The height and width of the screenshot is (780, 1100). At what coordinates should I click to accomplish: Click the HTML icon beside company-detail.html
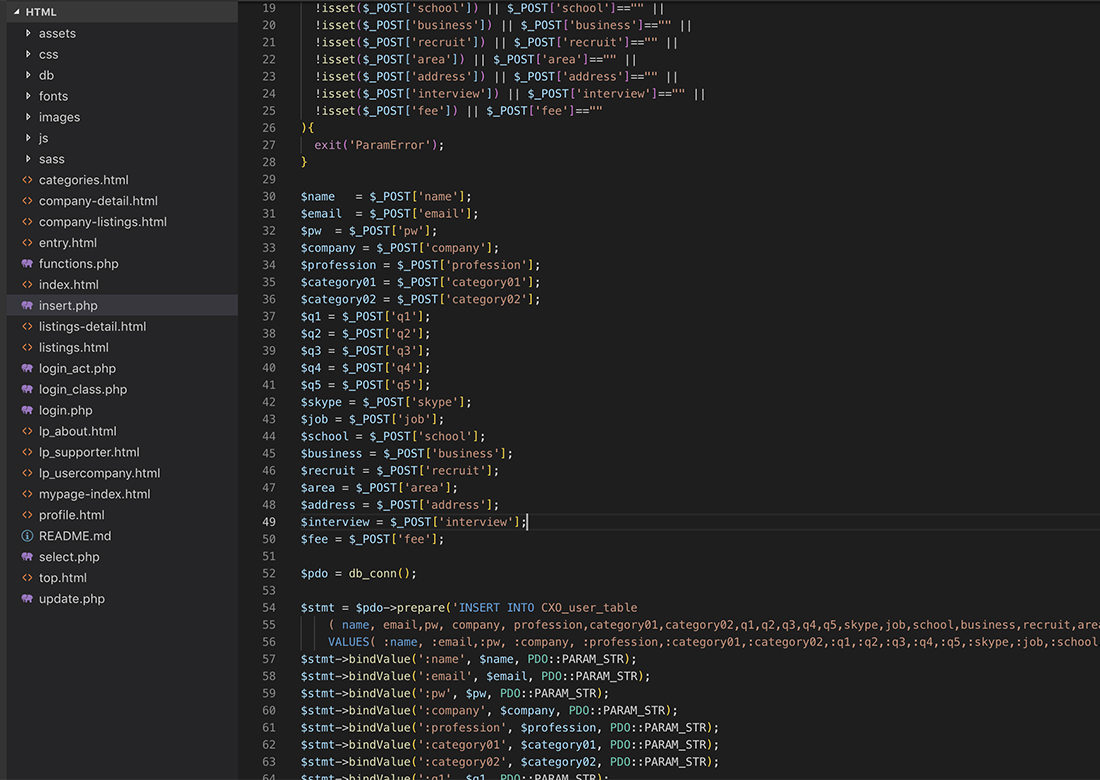point(27,201)
